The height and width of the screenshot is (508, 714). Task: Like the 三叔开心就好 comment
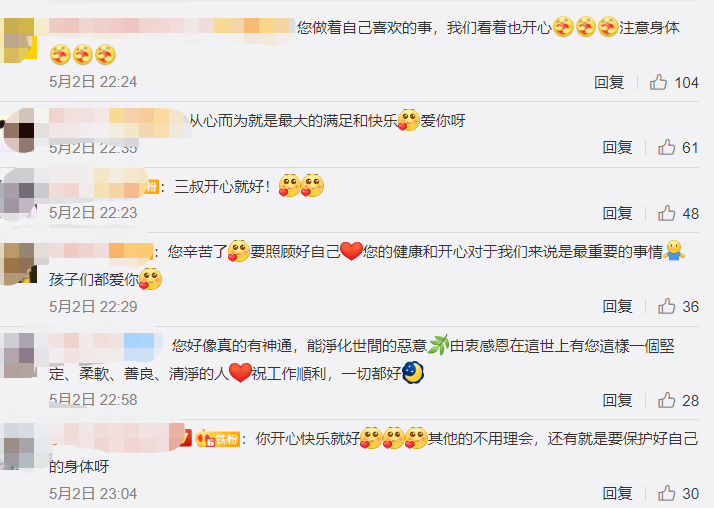(666, 213)
